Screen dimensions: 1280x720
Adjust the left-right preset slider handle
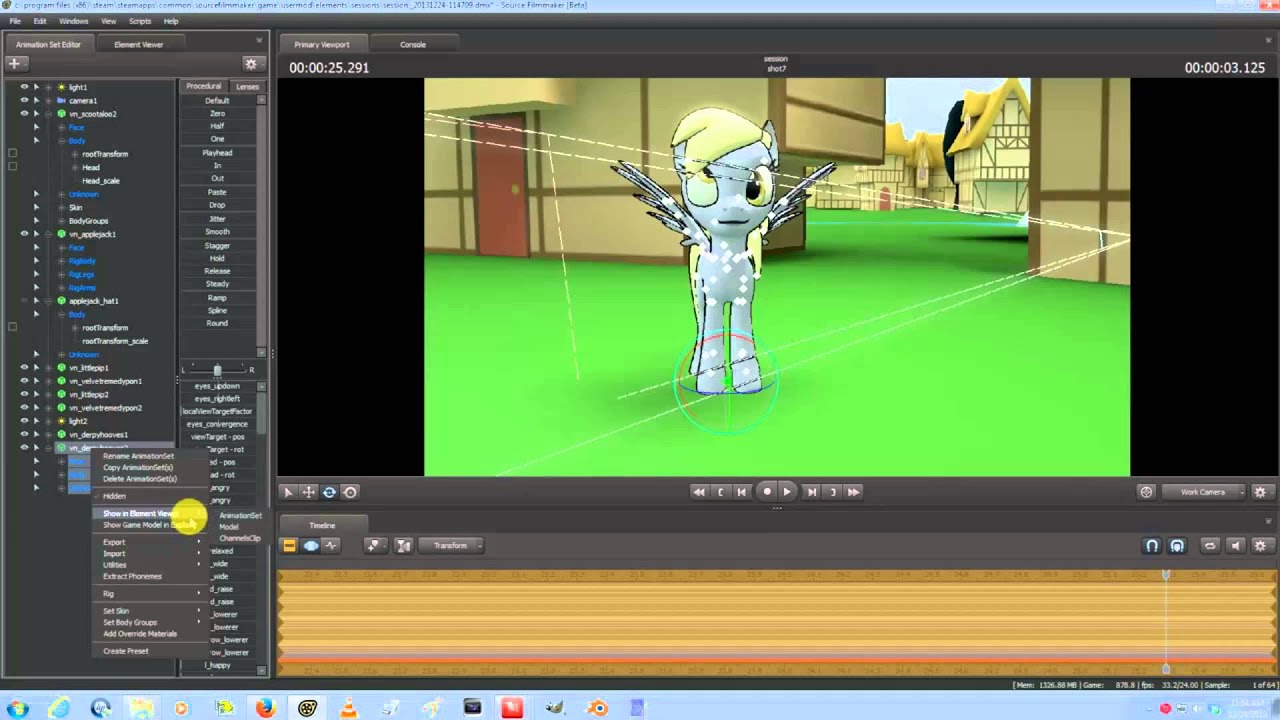217,370
